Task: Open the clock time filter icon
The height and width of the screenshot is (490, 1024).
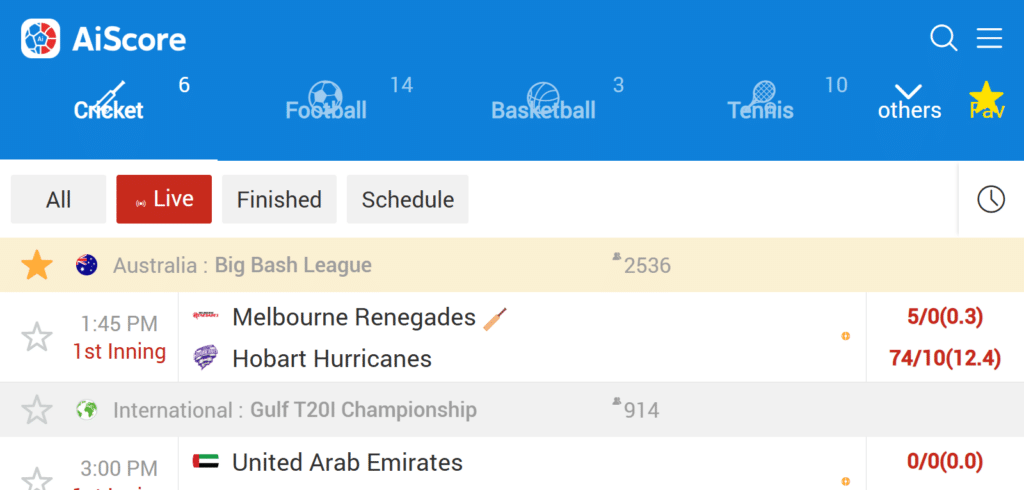Action: pyautogui.click(x=991, y=199)
